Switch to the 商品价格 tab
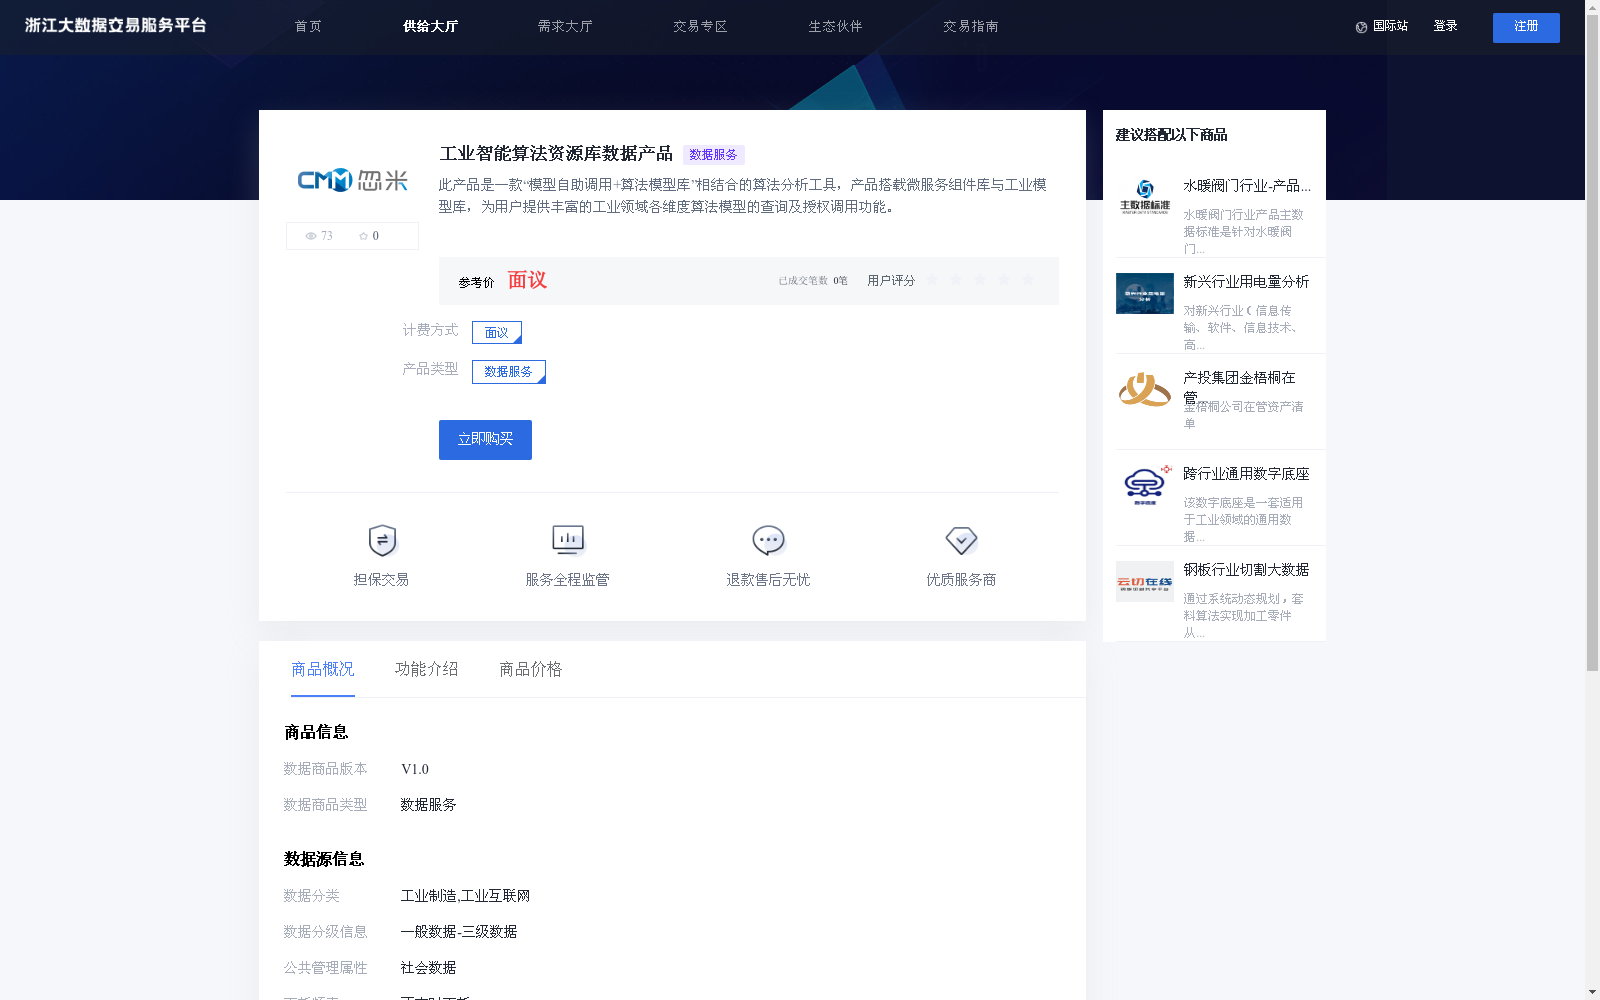This screenshot has width=1600, height=1000. pos(531,669)
